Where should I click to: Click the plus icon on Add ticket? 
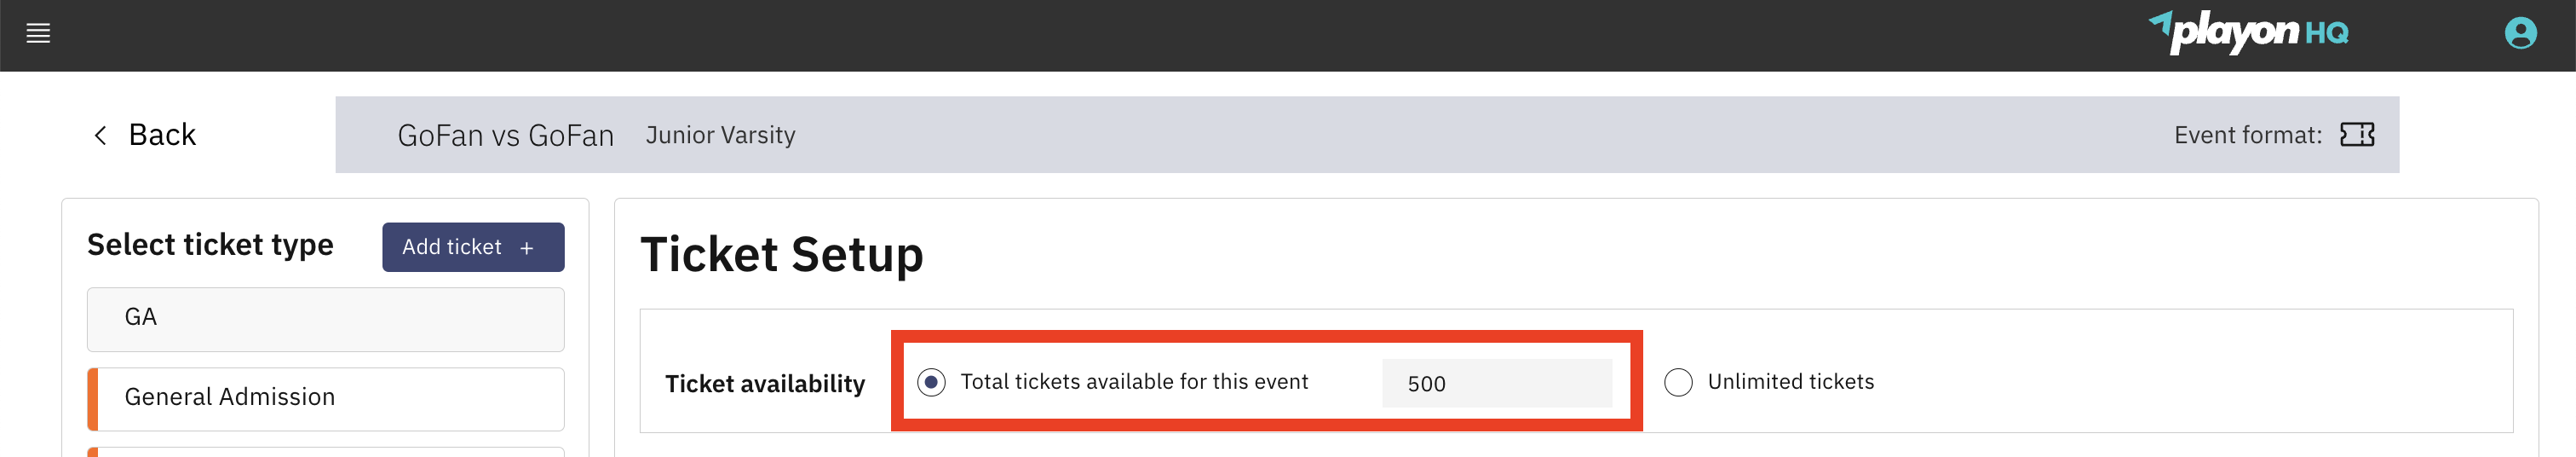[x=527, y=248]
